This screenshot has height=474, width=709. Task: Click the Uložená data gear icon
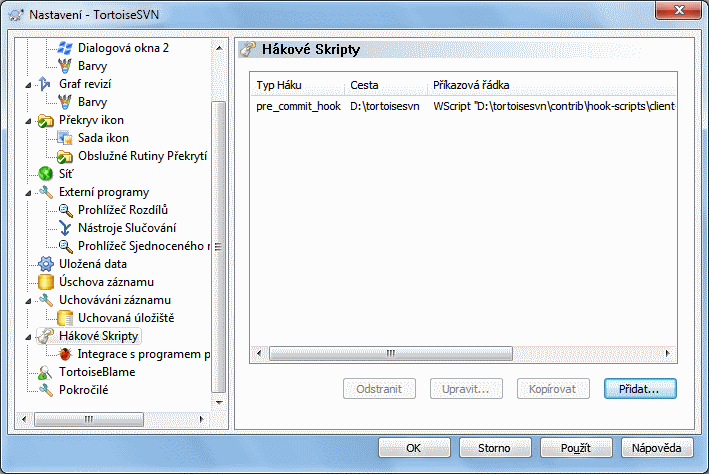46,264
